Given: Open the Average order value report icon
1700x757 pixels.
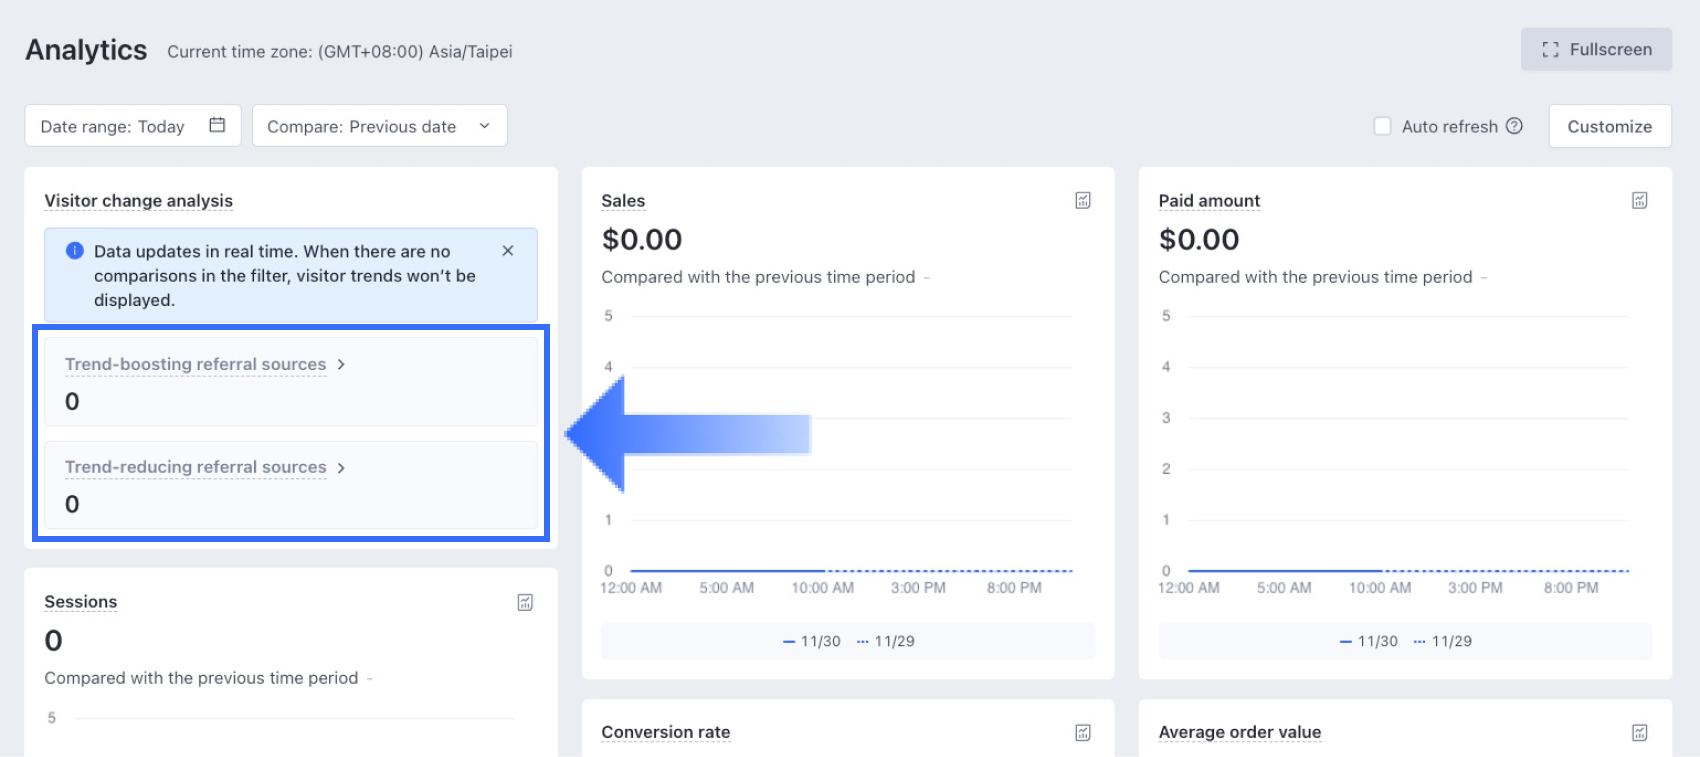Looking at the screenshot, I should (1640, 733).
